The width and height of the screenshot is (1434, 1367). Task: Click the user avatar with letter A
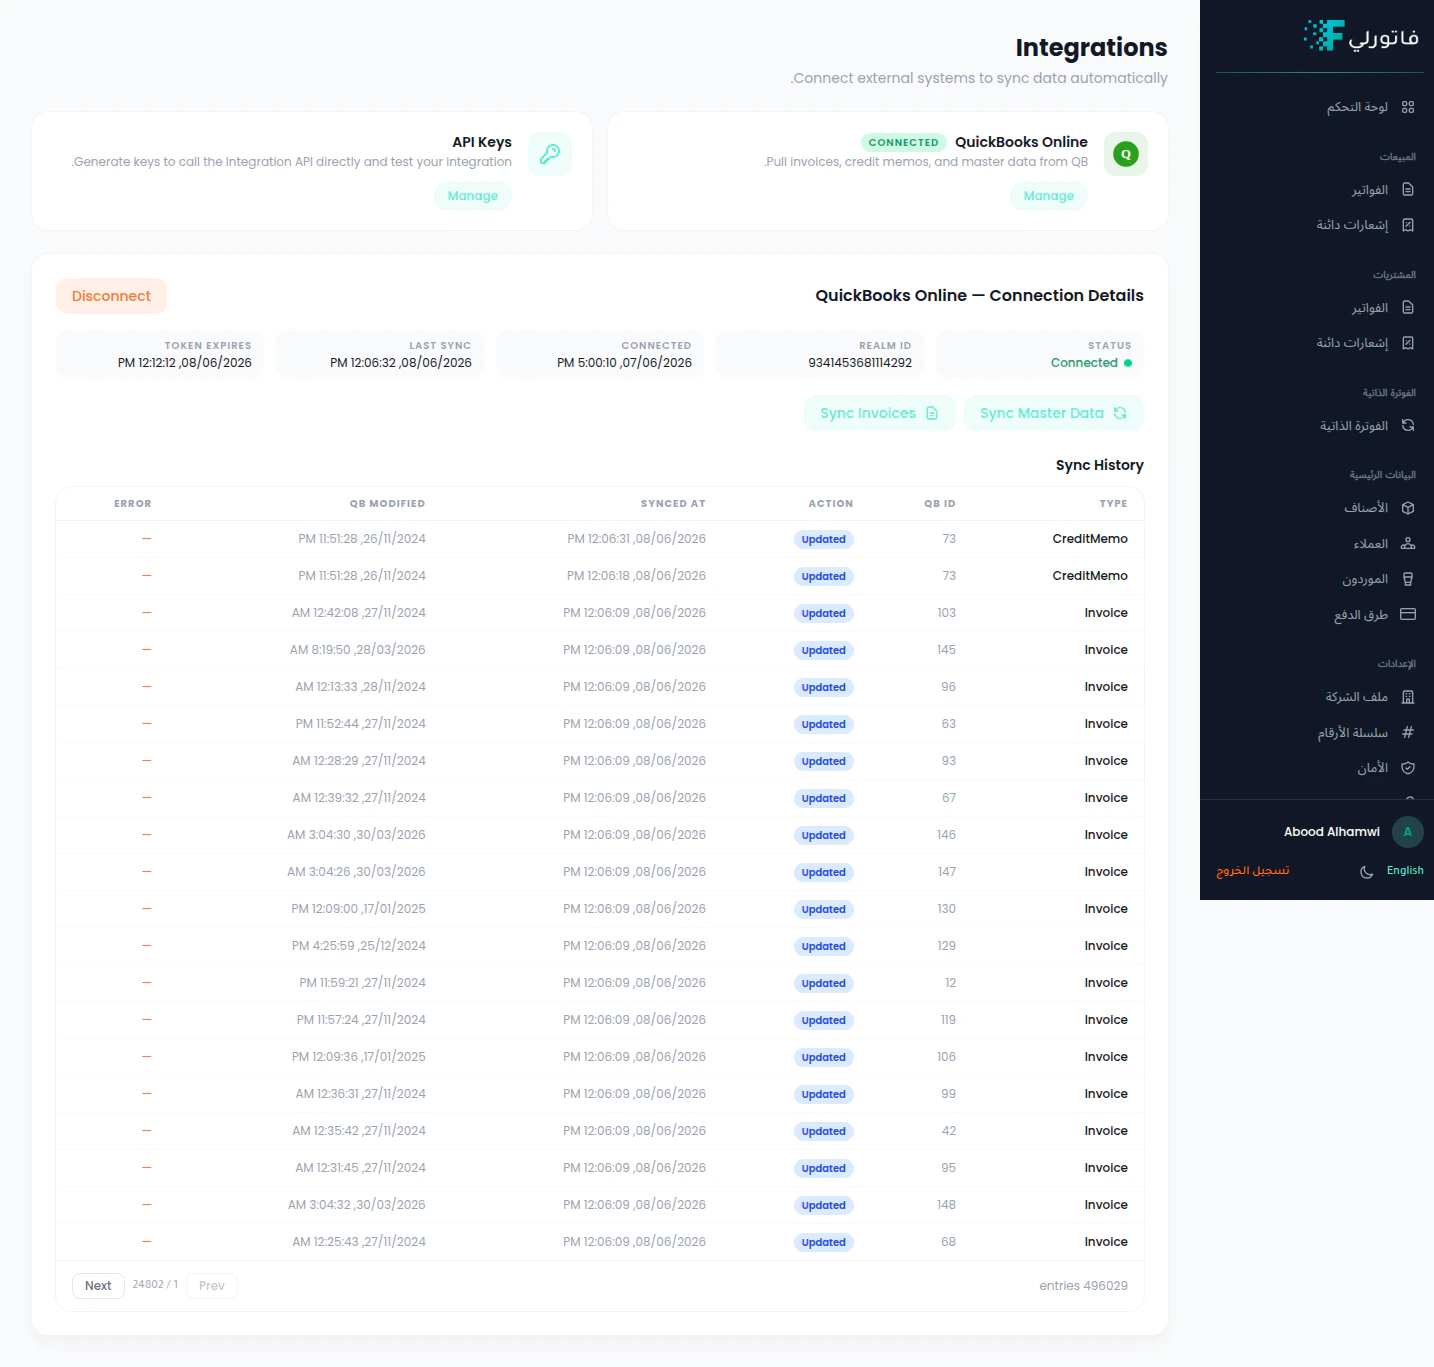click(x=1408, y=832)
